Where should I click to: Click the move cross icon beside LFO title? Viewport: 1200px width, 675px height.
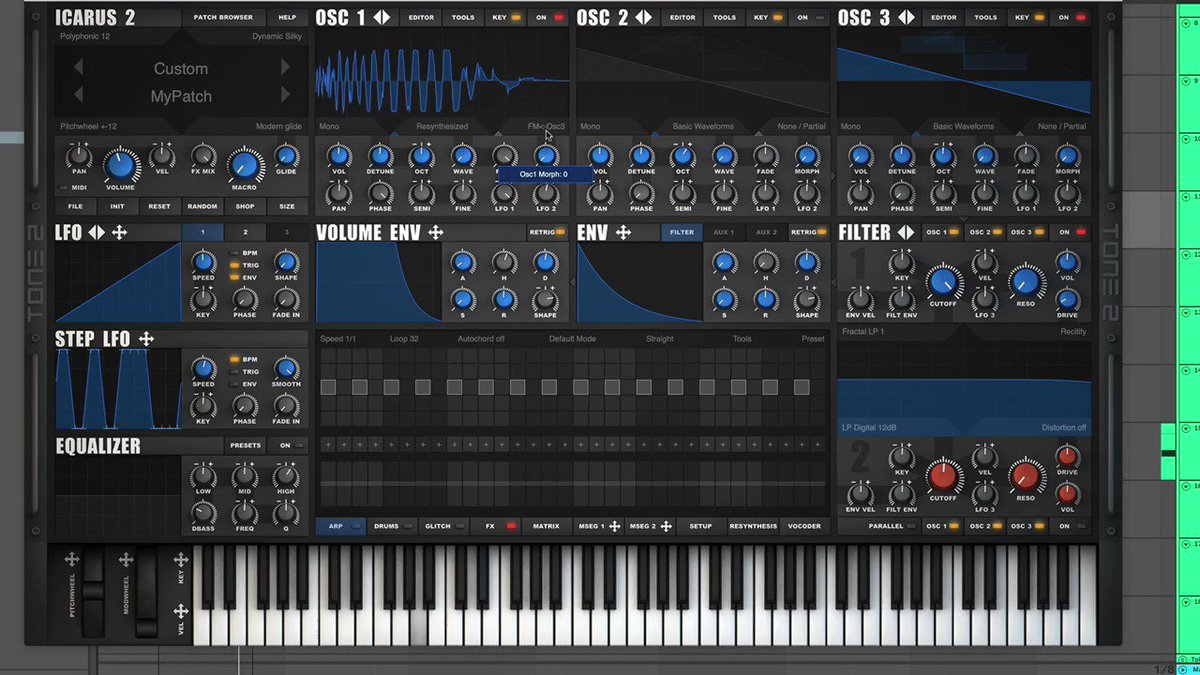point(119,232)
